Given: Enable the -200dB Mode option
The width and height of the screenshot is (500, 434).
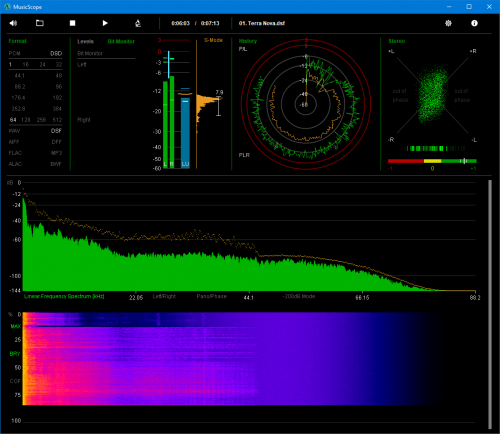Looking at the screenshot, I should 299,296.
